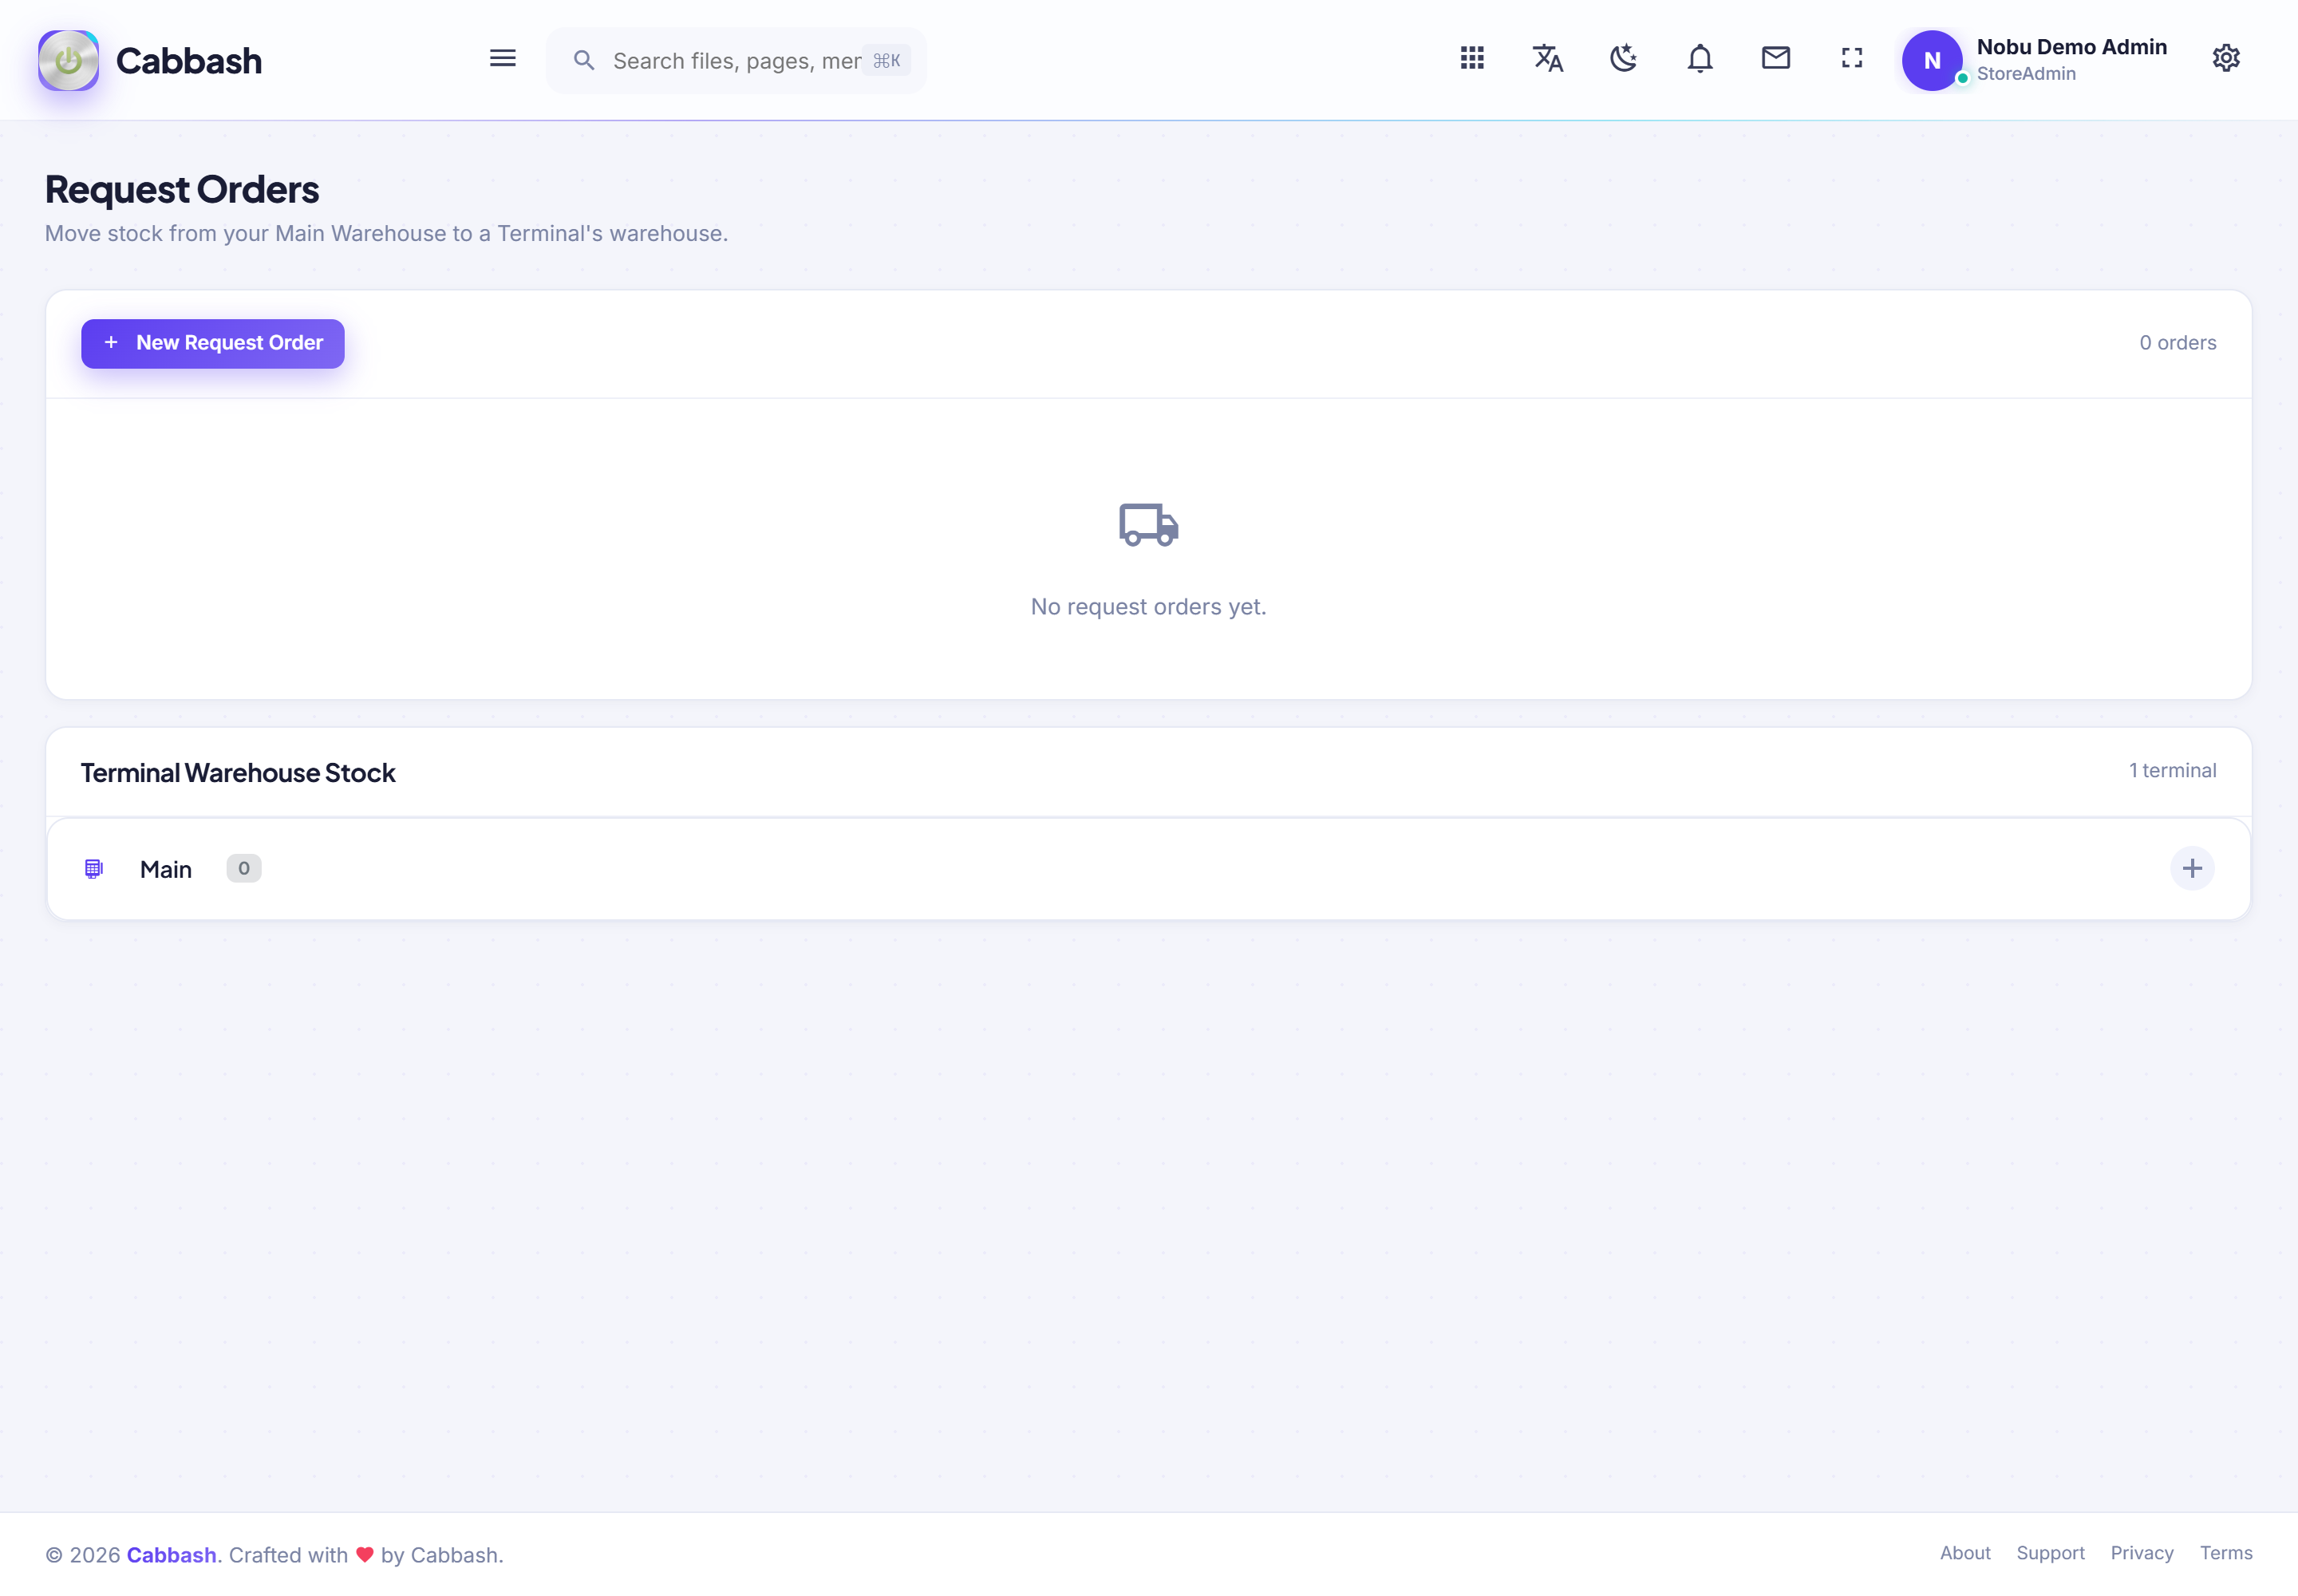Open the About footer link

1965,1553
